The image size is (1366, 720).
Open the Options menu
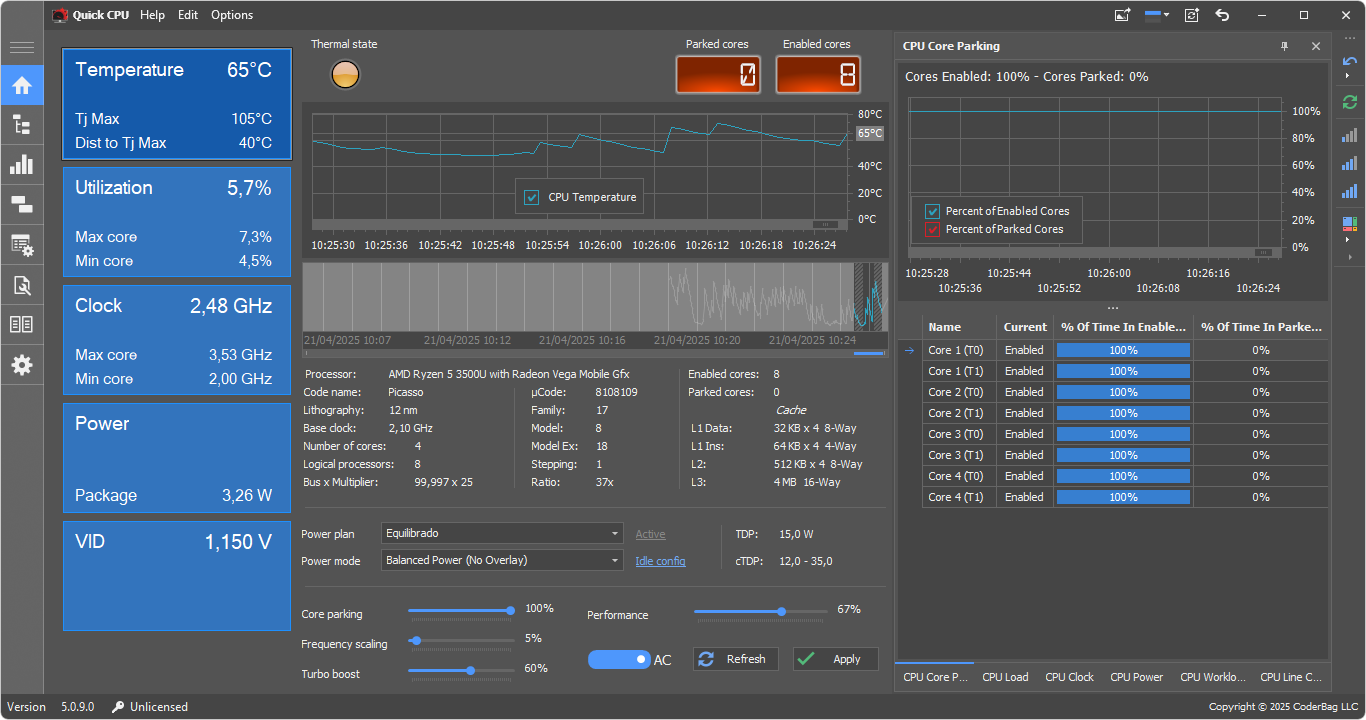(x=232, y=15)
